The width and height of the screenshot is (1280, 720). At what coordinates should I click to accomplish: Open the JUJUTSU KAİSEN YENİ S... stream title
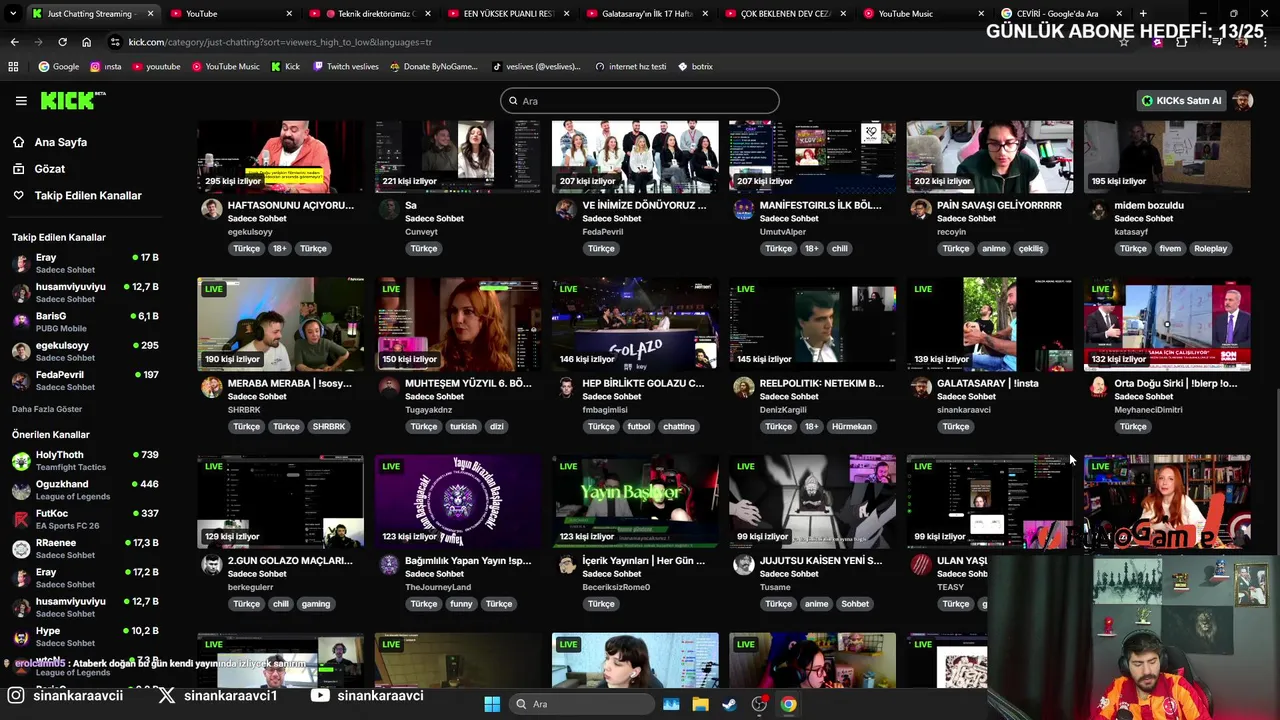pyautogui.click(x=822, y=561)
